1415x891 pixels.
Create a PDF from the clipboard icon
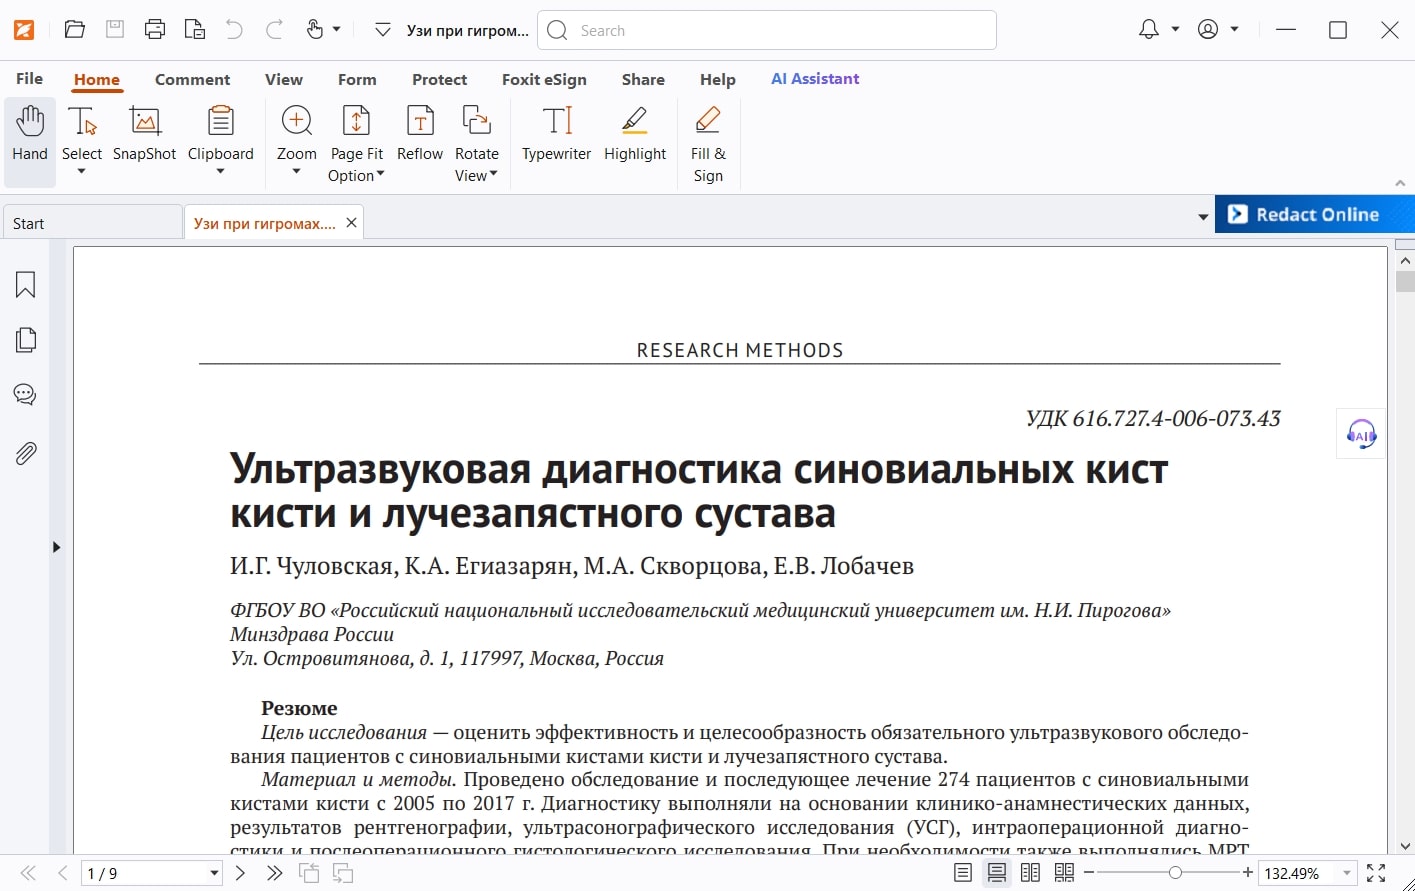coord(195,29)
